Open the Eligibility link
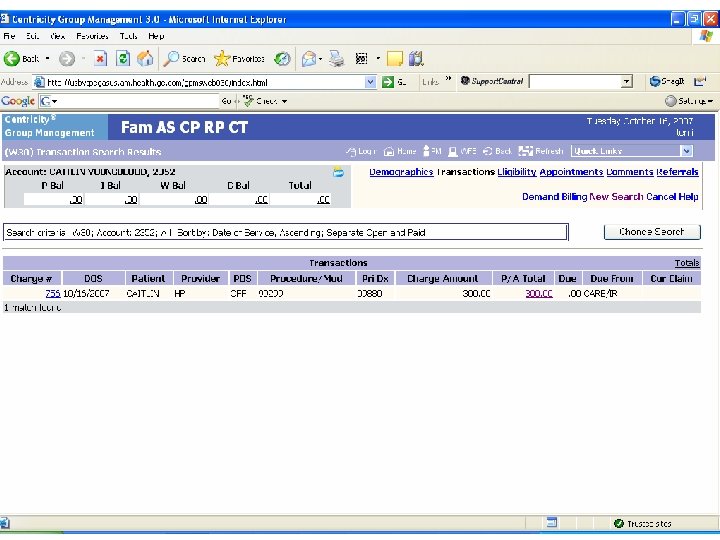The image size is (720, 540). pos(517,172)
